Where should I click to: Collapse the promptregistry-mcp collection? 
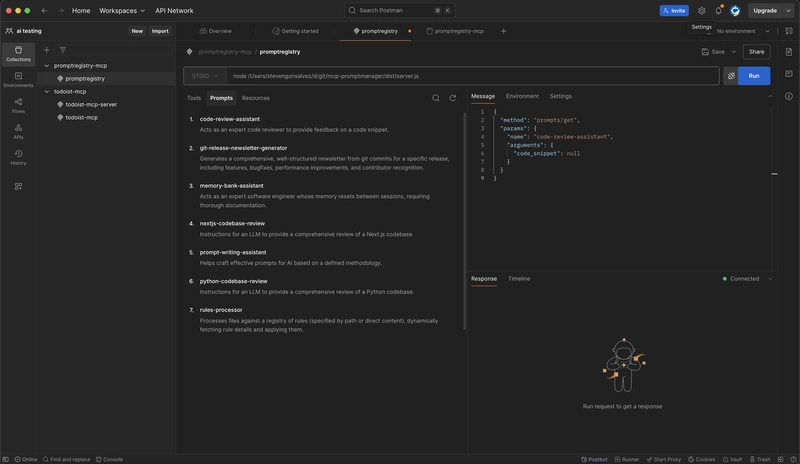coord(46,66)
